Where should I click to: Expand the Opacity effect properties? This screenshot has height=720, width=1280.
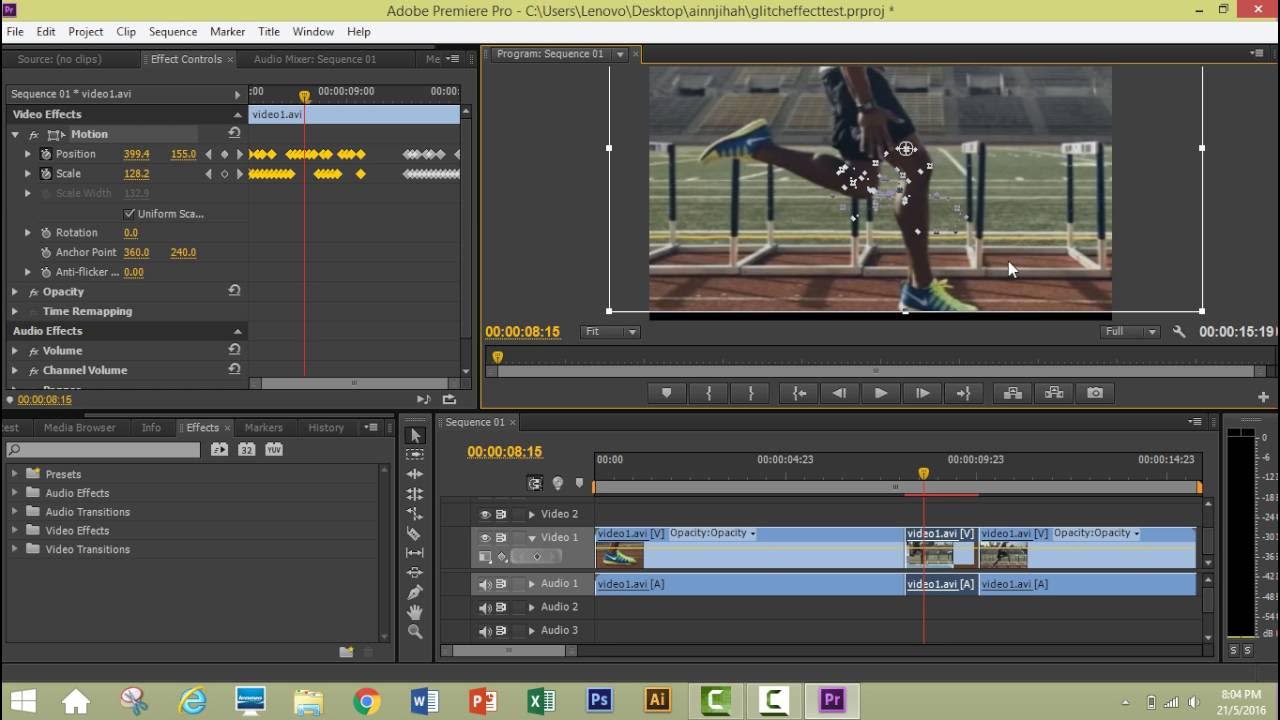(x=15, y=292)
